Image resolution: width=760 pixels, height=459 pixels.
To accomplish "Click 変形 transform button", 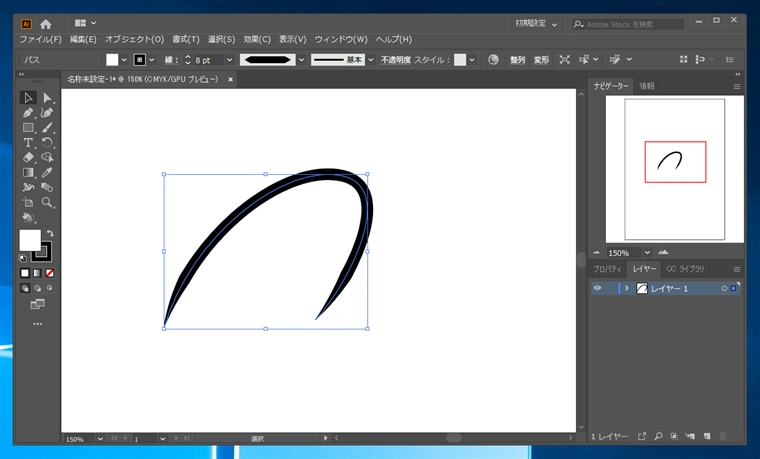I will point(541,60).
